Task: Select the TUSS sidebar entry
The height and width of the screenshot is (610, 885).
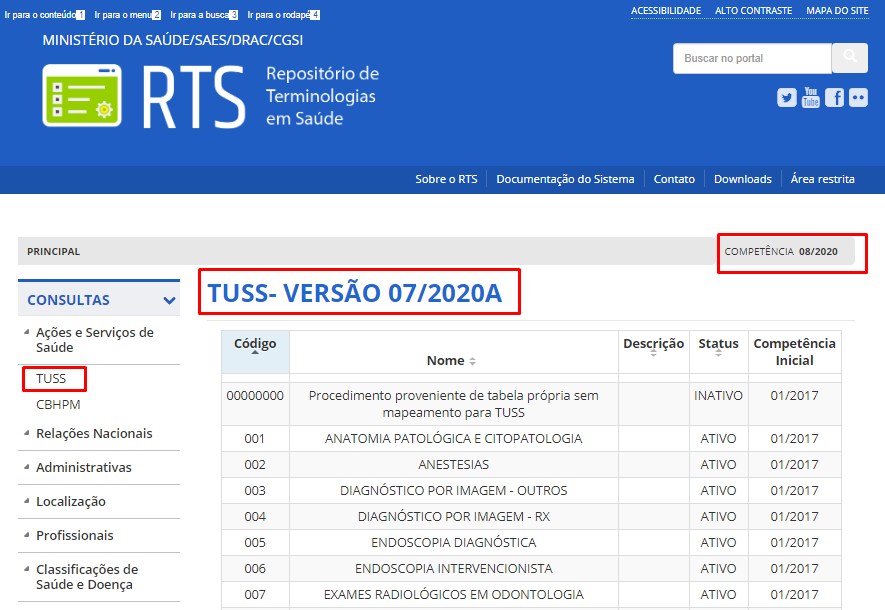Action: coord(54,379)
